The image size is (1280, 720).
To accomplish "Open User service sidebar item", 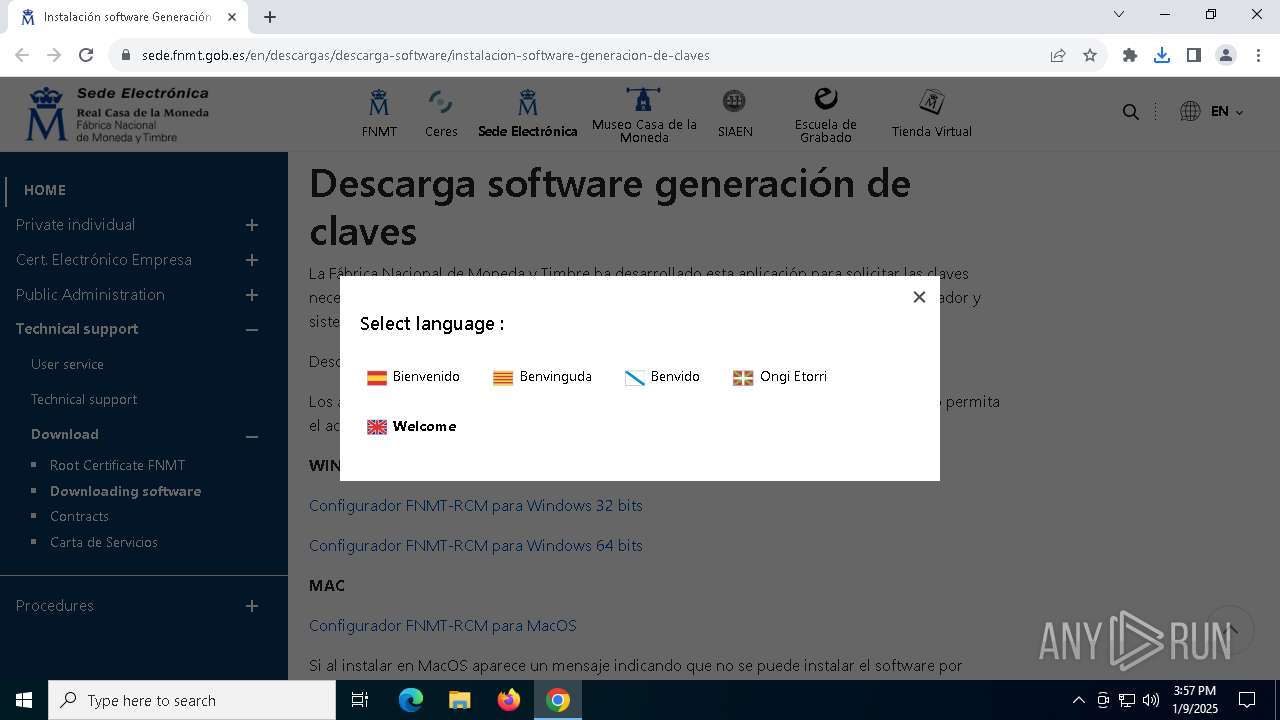I will tap(67, 364).
